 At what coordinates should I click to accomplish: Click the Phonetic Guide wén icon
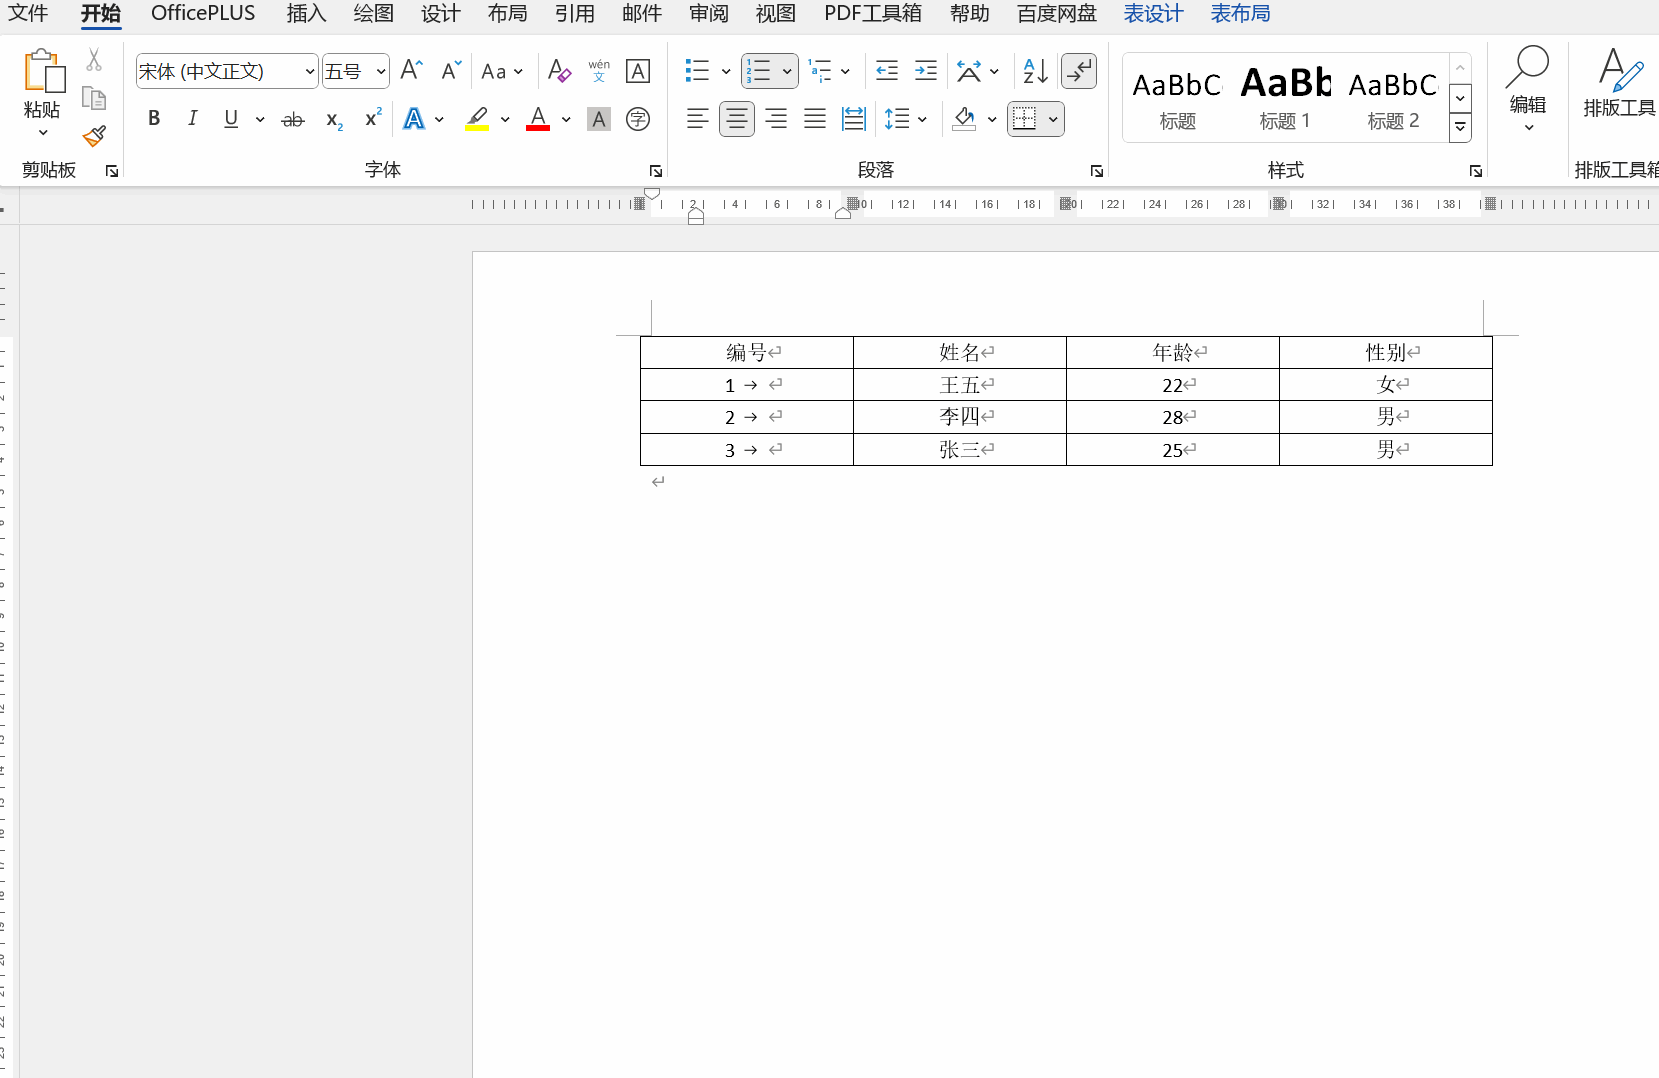599,71
